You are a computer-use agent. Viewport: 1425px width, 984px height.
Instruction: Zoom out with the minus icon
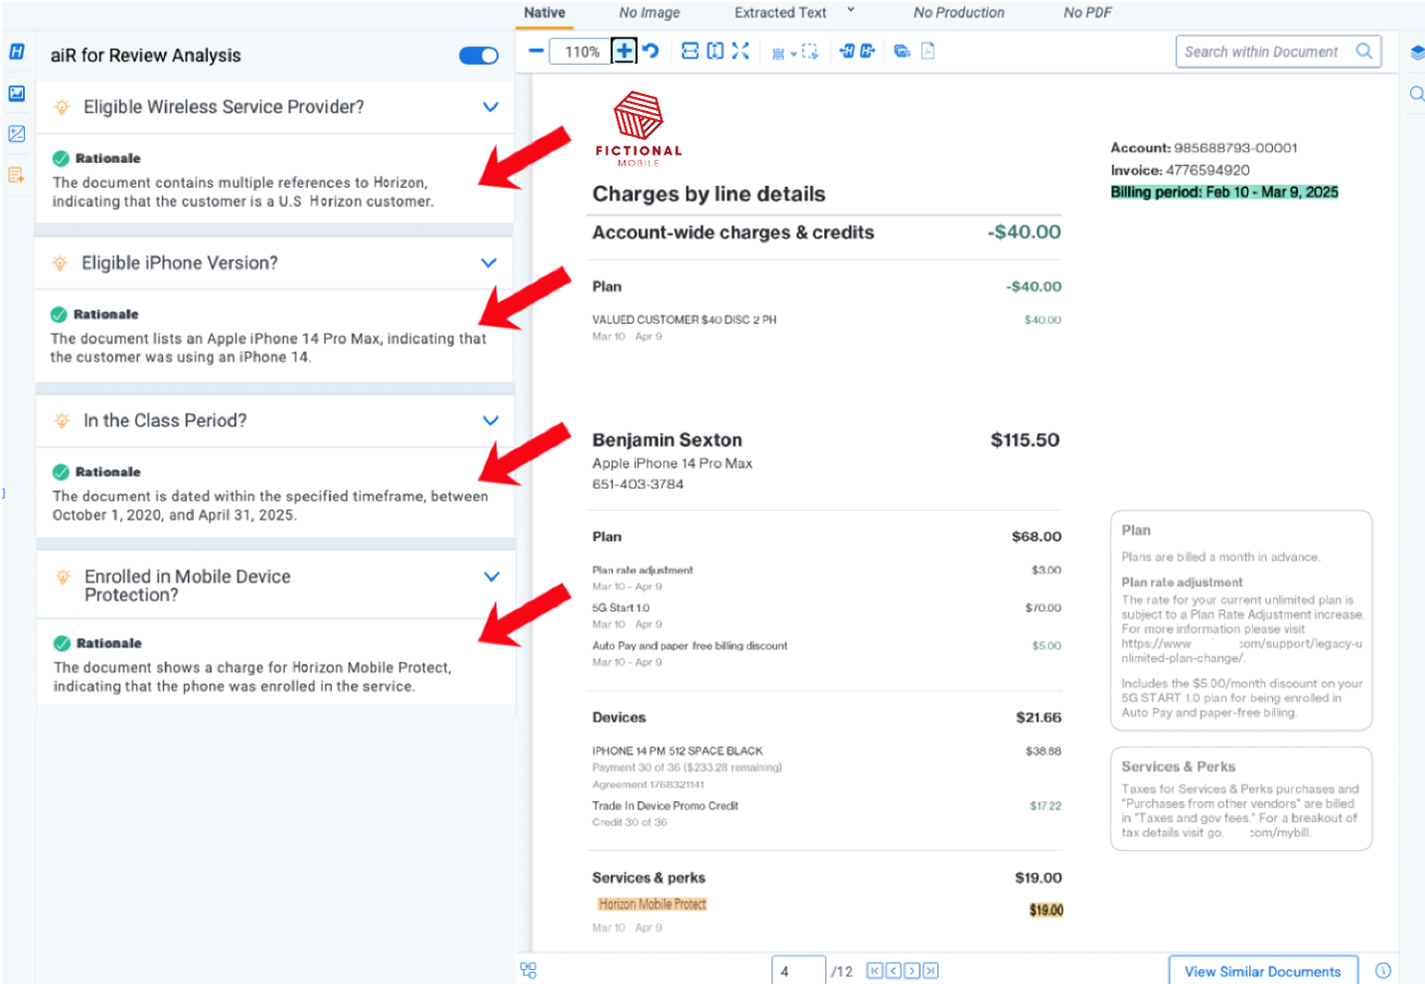point(536,51)
